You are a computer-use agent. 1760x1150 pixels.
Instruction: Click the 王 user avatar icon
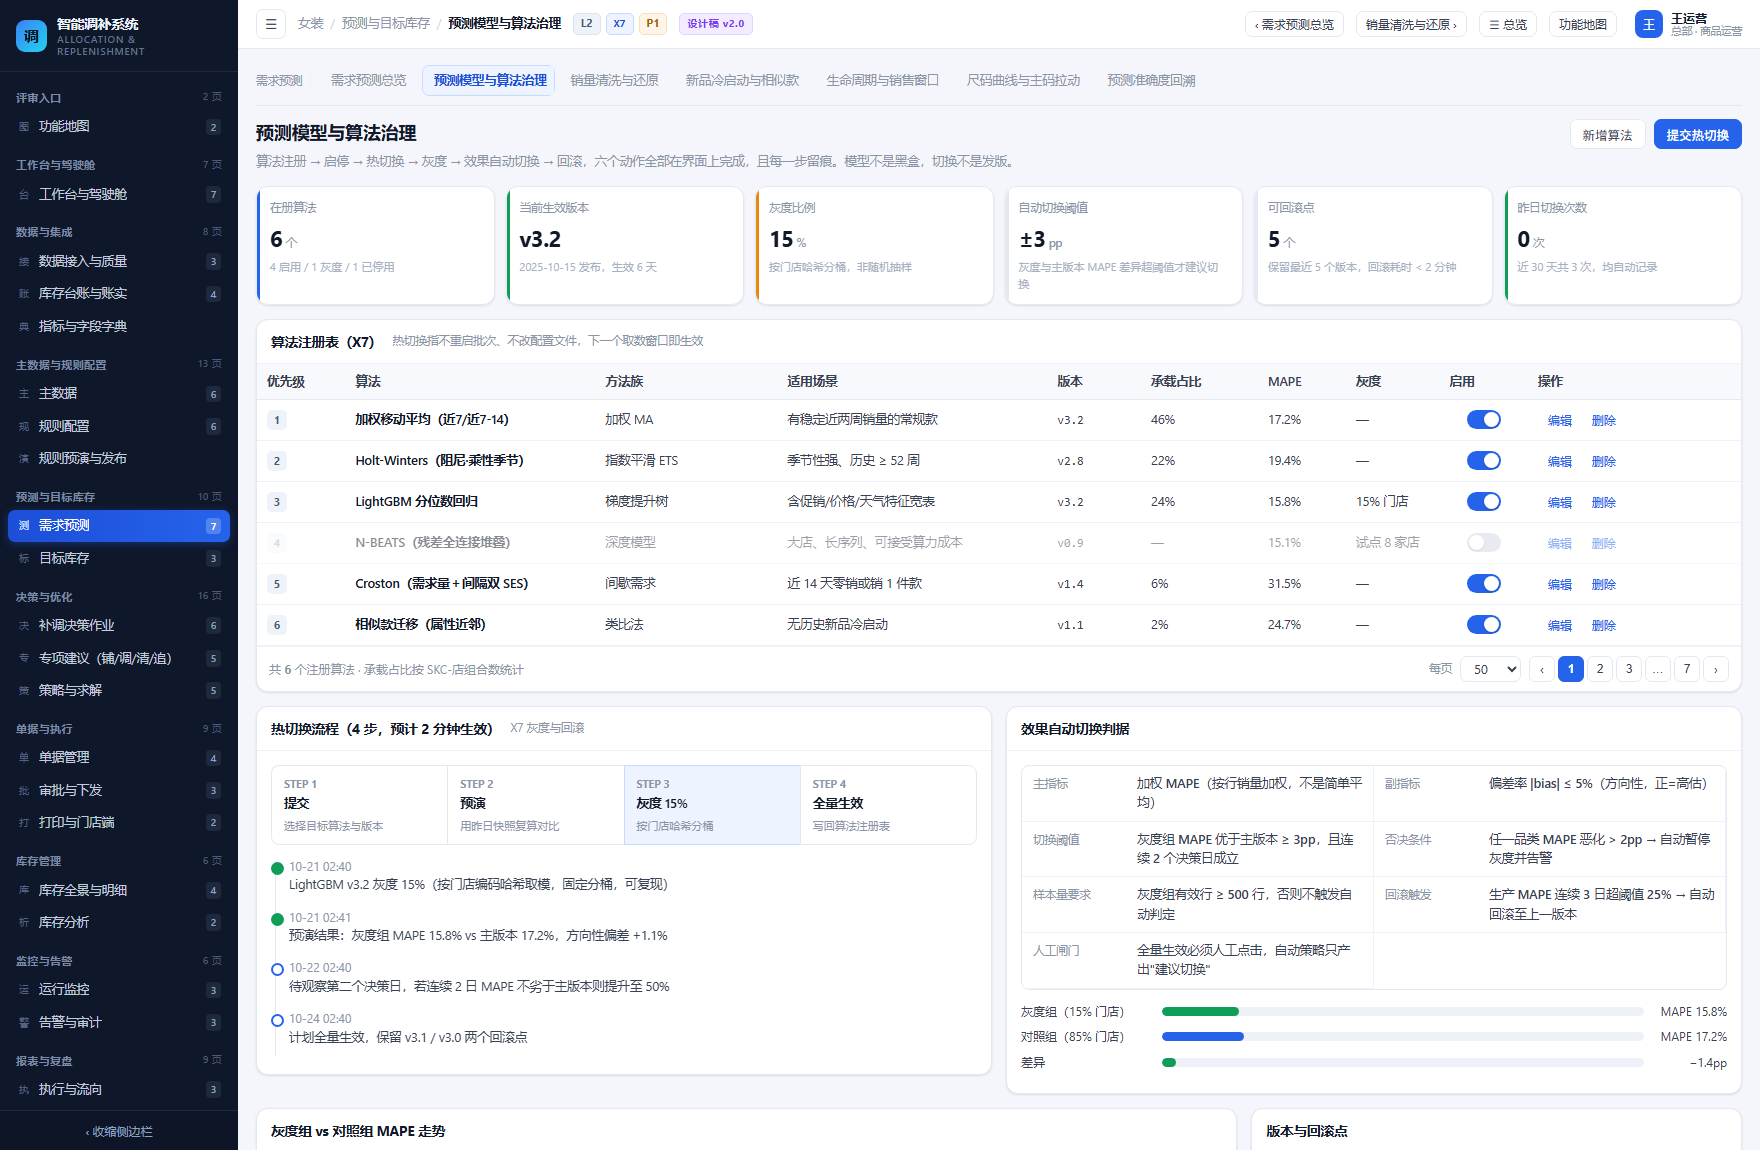pyautogui.click(x=1649, y=24)
